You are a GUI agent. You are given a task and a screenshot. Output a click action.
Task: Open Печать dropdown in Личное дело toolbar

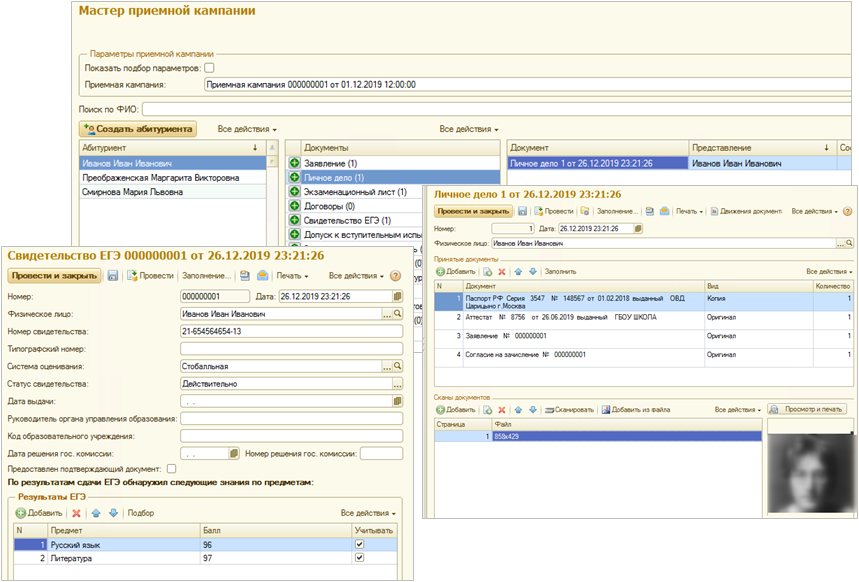point(689,211)
